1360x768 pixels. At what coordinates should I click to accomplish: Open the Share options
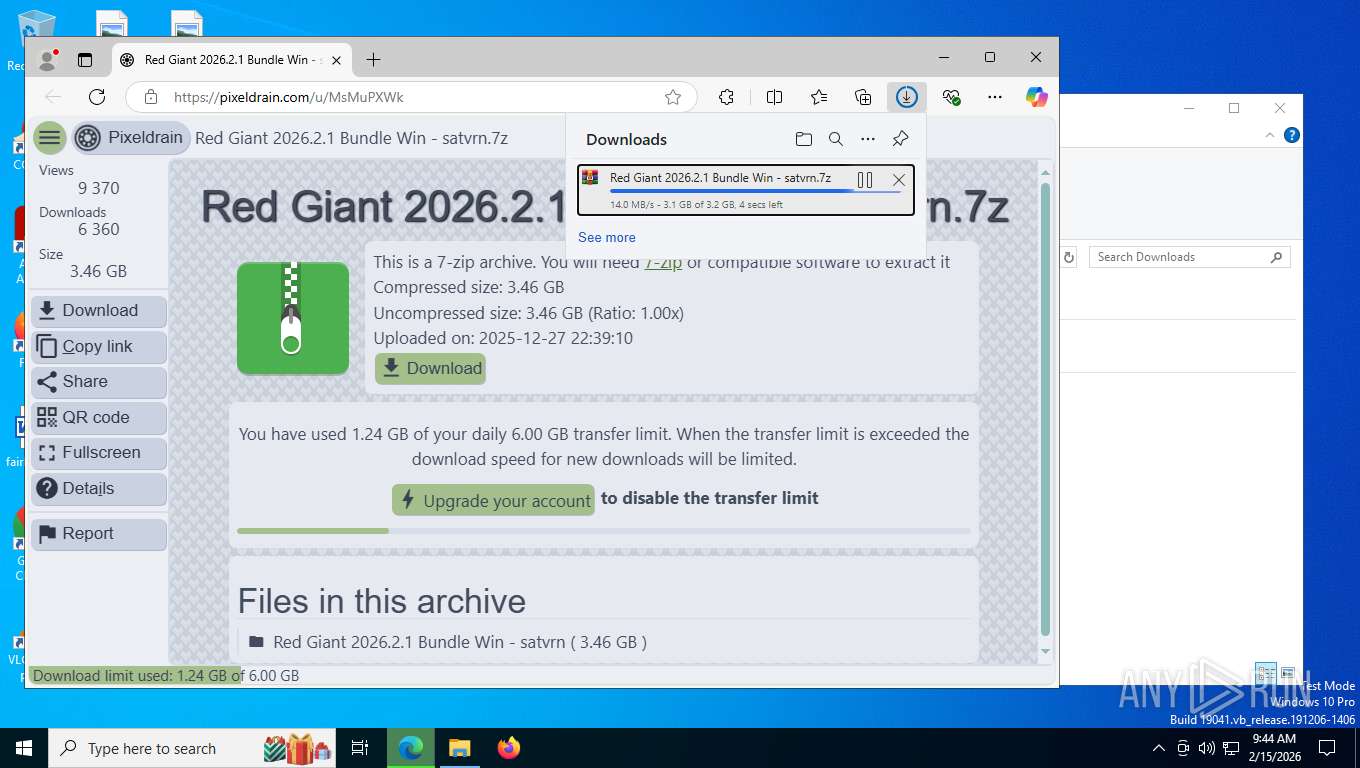pyautogui.click(x=99, y=382)
